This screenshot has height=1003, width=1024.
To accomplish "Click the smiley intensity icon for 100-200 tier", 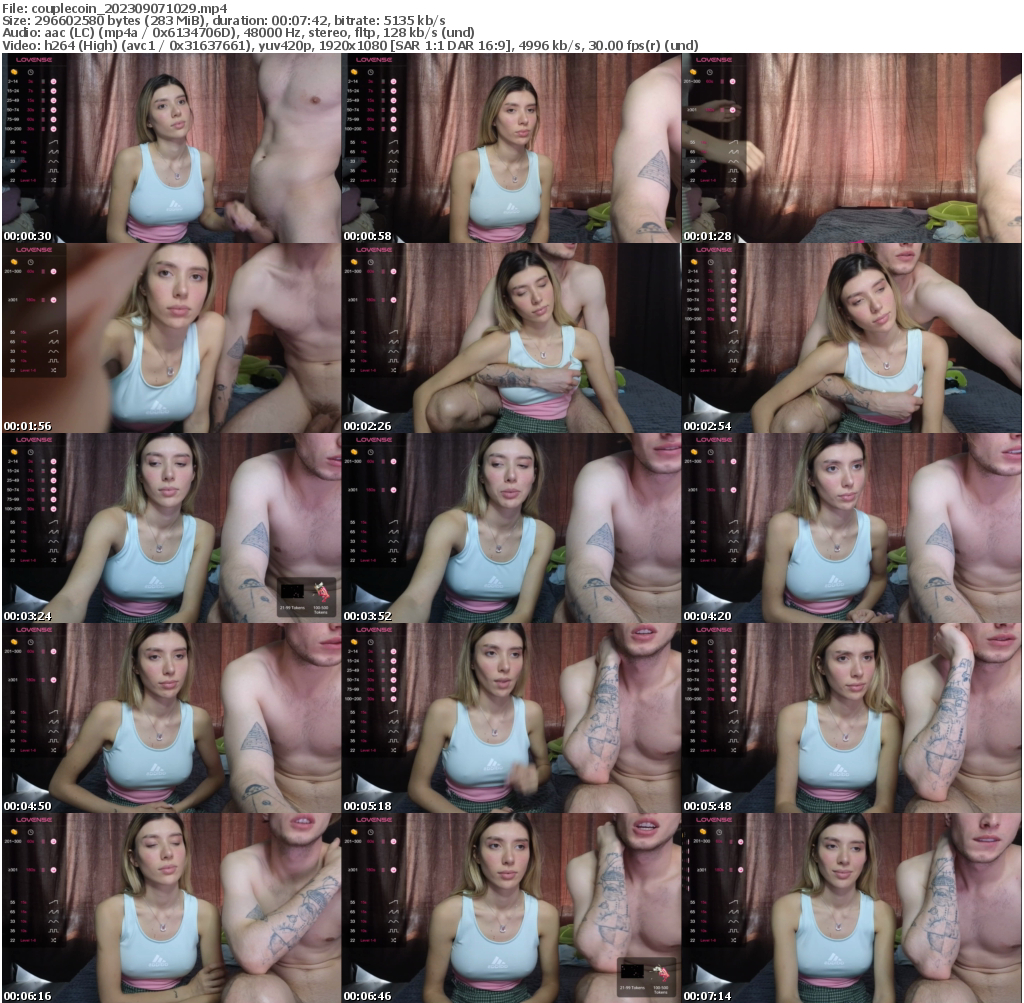I will point(53,128).
